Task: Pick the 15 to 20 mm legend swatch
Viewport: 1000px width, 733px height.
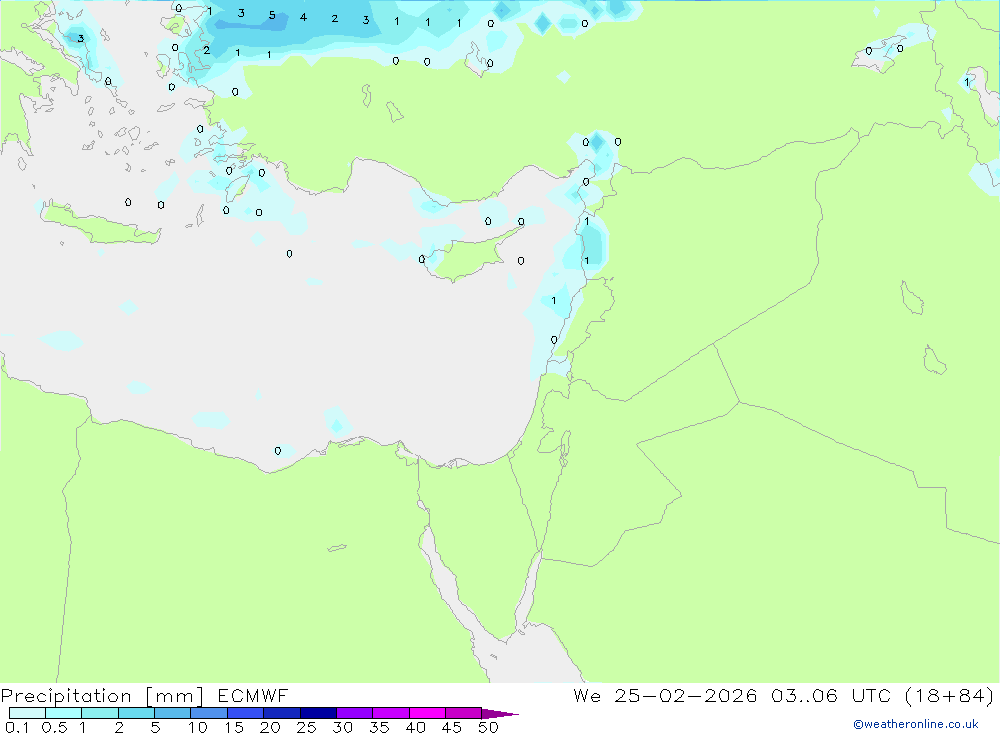Action: point(246,713)
